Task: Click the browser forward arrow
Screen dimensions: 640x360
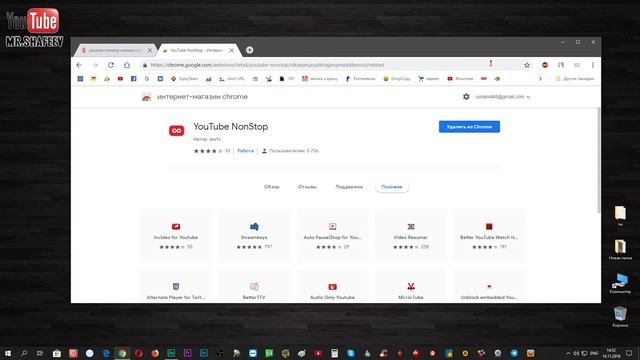Action: tap(95, 65)
